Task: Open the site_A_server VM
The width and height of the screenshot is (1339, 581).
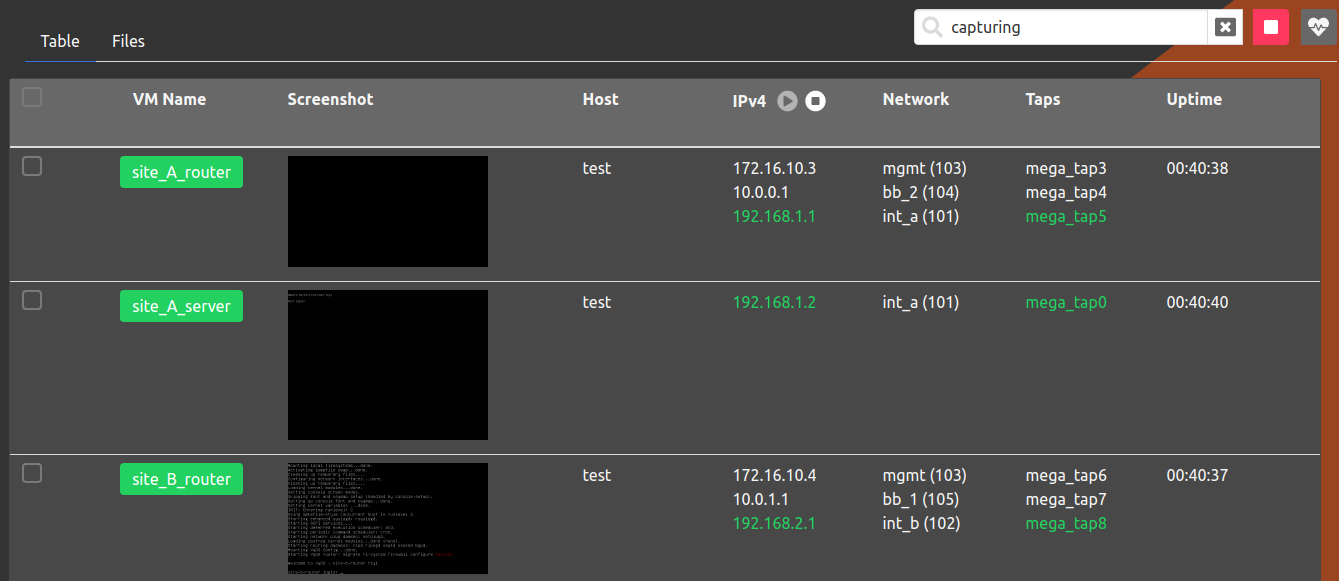Action: point(181,305)
